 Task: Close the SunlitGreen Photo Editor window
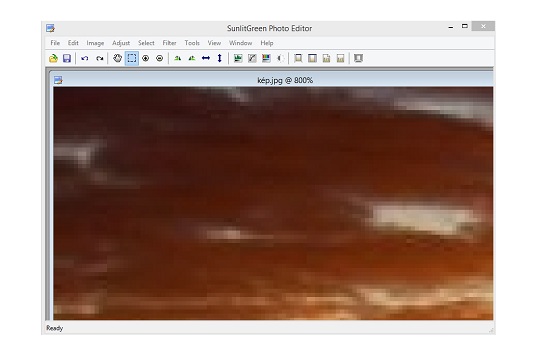click(483, 26)
